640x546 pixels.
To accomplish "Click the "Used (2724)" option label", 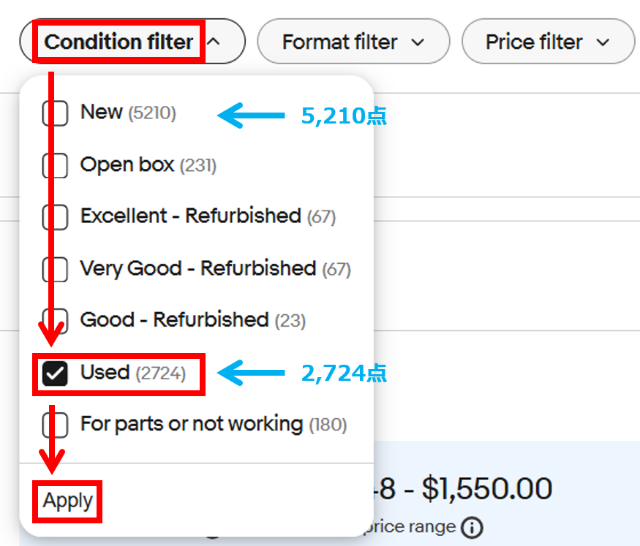I will pyautogui.click(x=132, y=373).
